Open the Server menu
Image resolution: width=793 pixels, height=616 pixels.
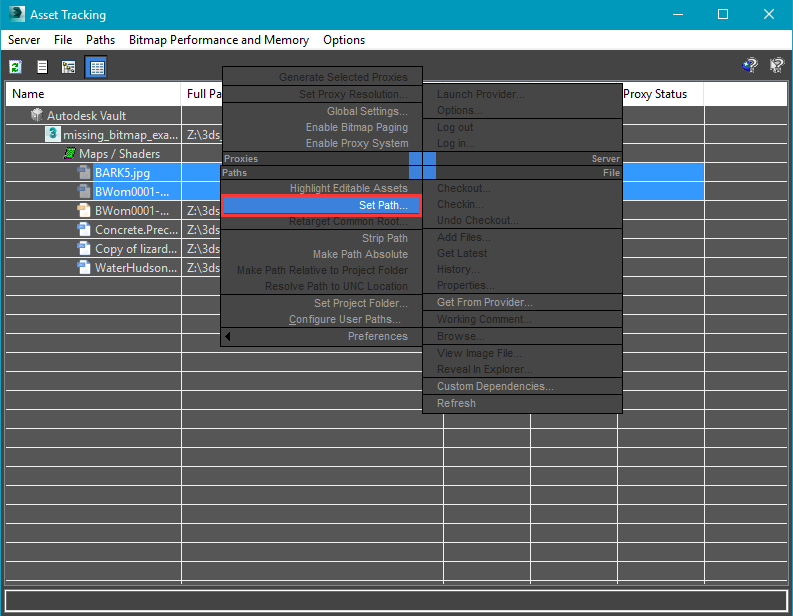click(24, 40)
